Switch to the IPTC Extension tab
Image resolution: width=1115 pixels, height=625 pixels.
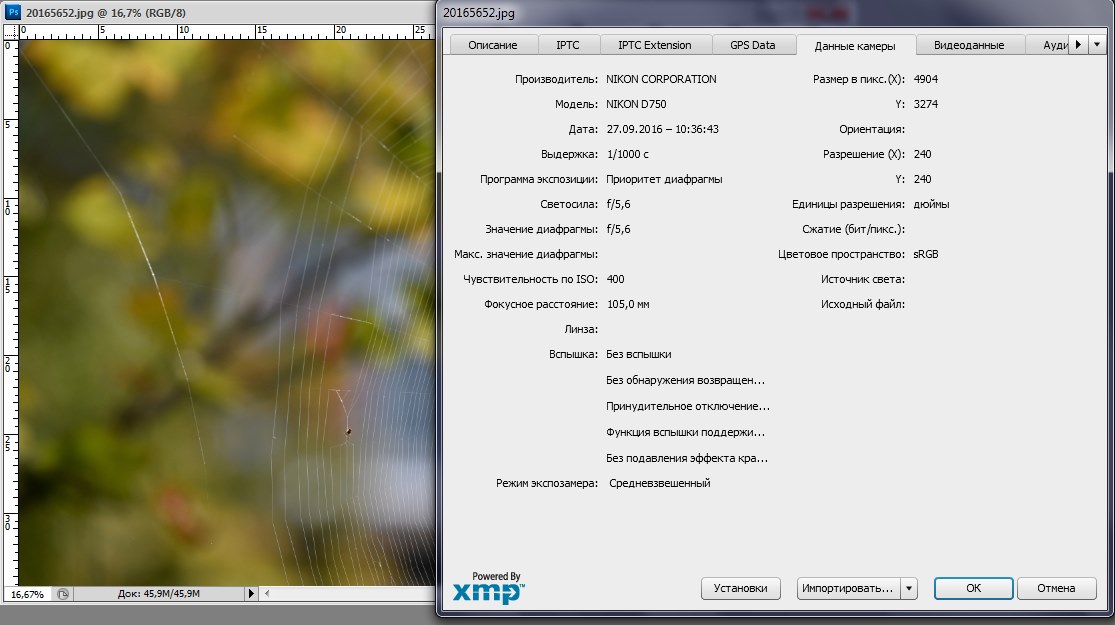(x=655, y=45)
